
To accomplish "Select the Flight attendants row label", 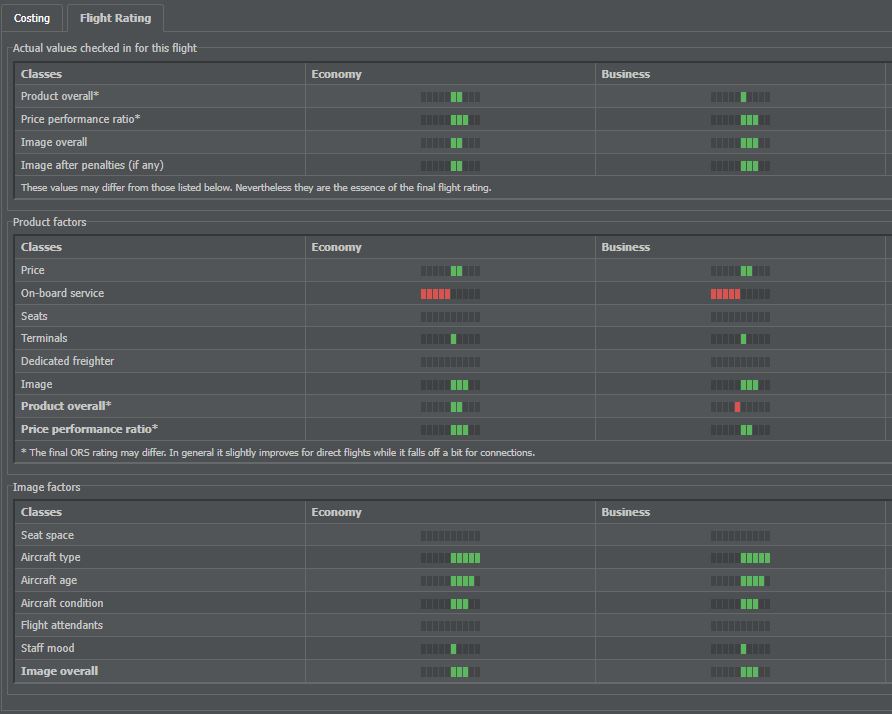I will tap(62, 625).
